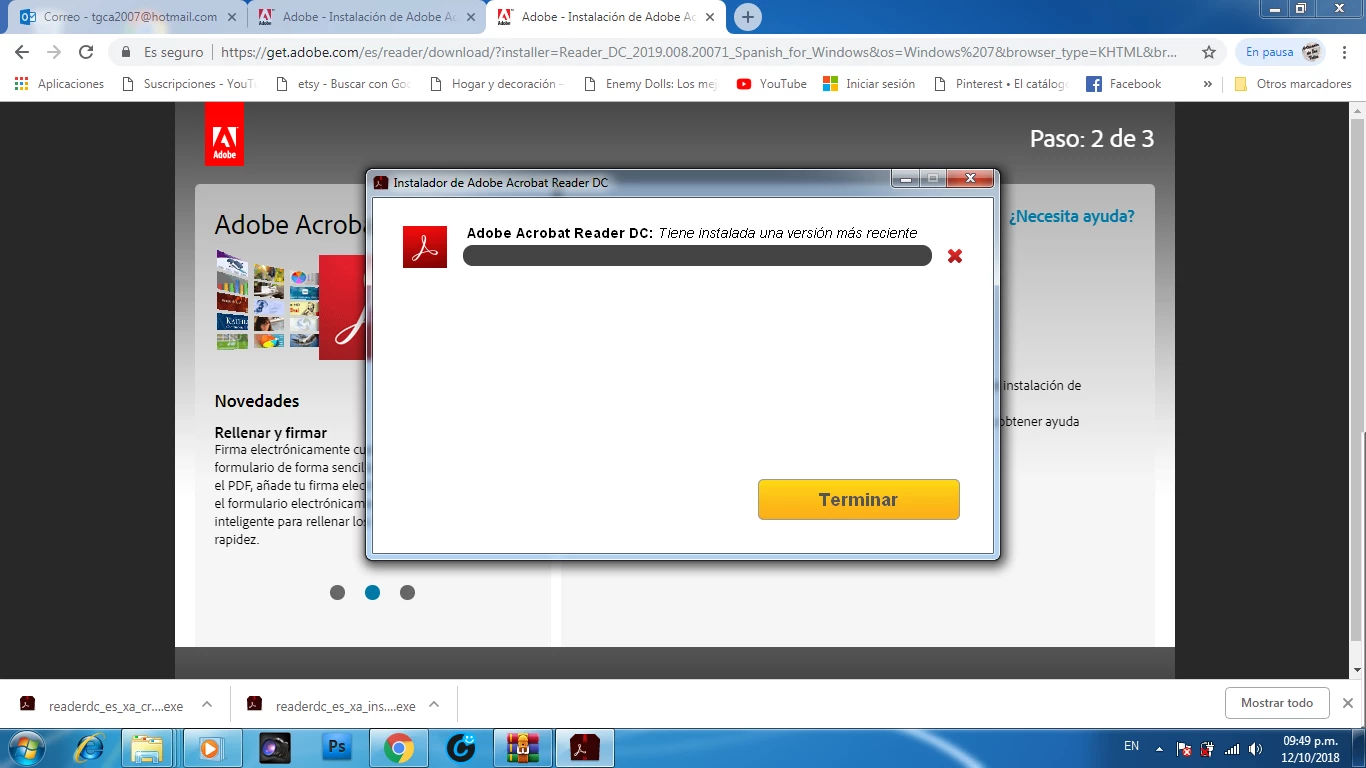The image size is (1366, 768).
Task: Open the Chrome three-dot menu
Action: click(x=1347, y=52)
